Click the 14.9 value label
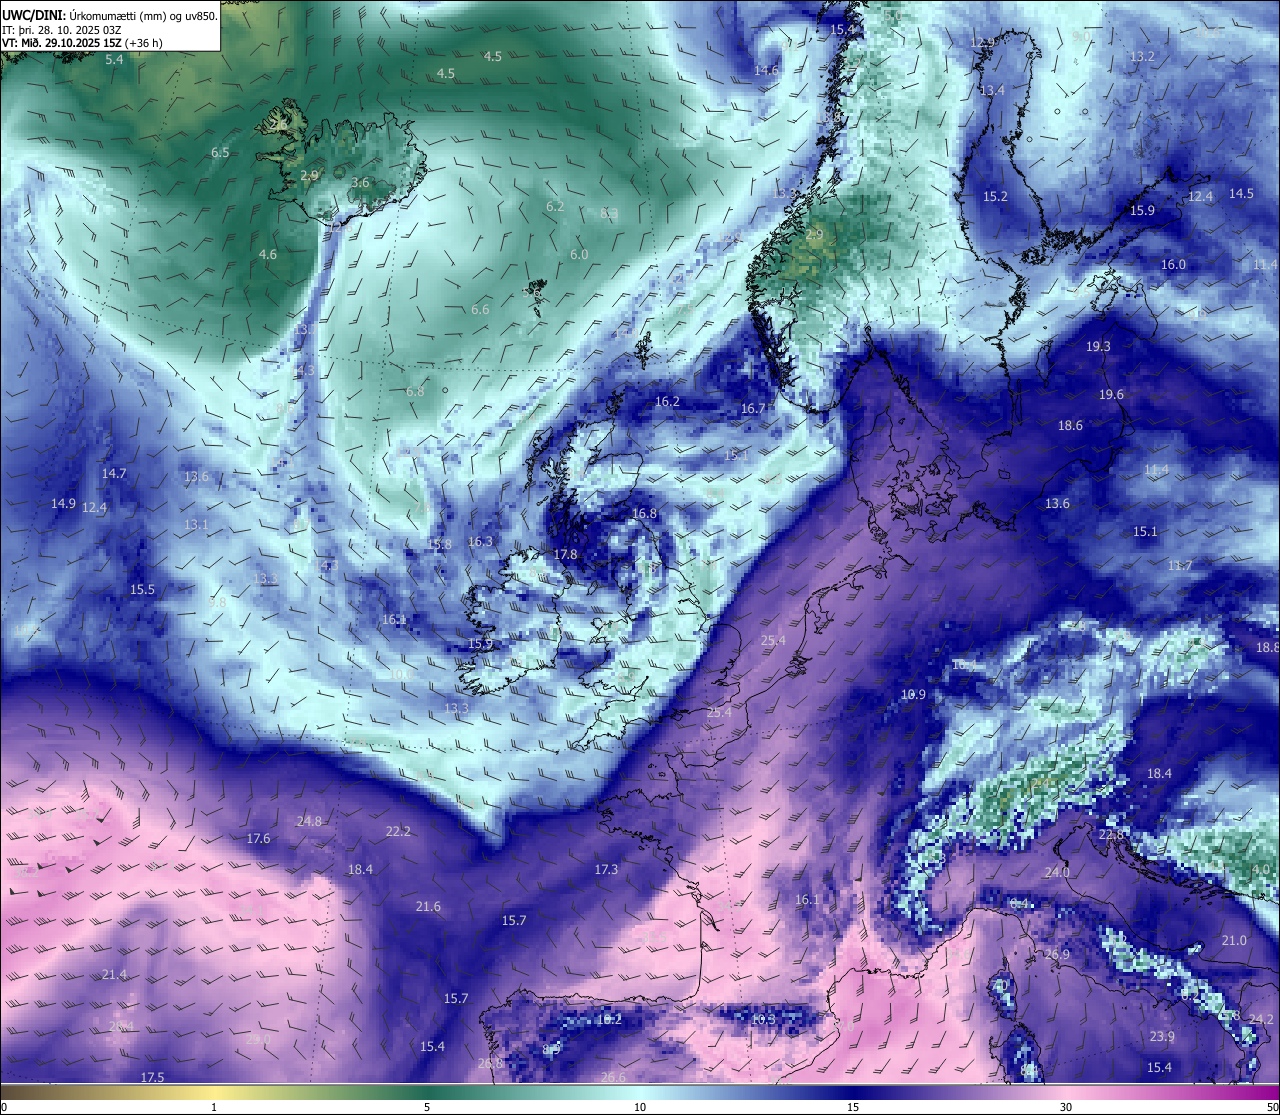Image resolution: width=1280 pixels, height=1115 pixels. pyautogui.click(x=63, y=503)
